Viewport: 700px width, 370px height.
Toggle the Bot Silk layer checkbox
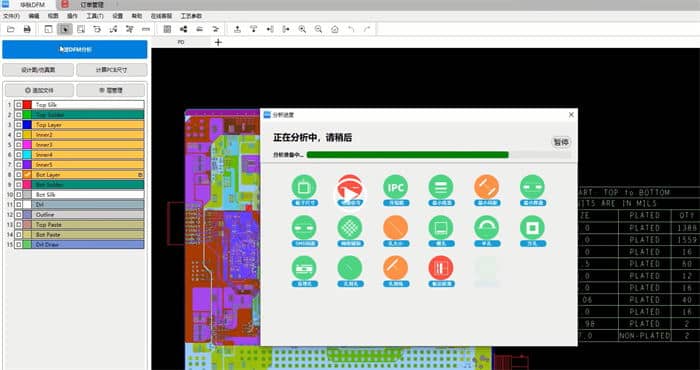[x=18, y=195]
